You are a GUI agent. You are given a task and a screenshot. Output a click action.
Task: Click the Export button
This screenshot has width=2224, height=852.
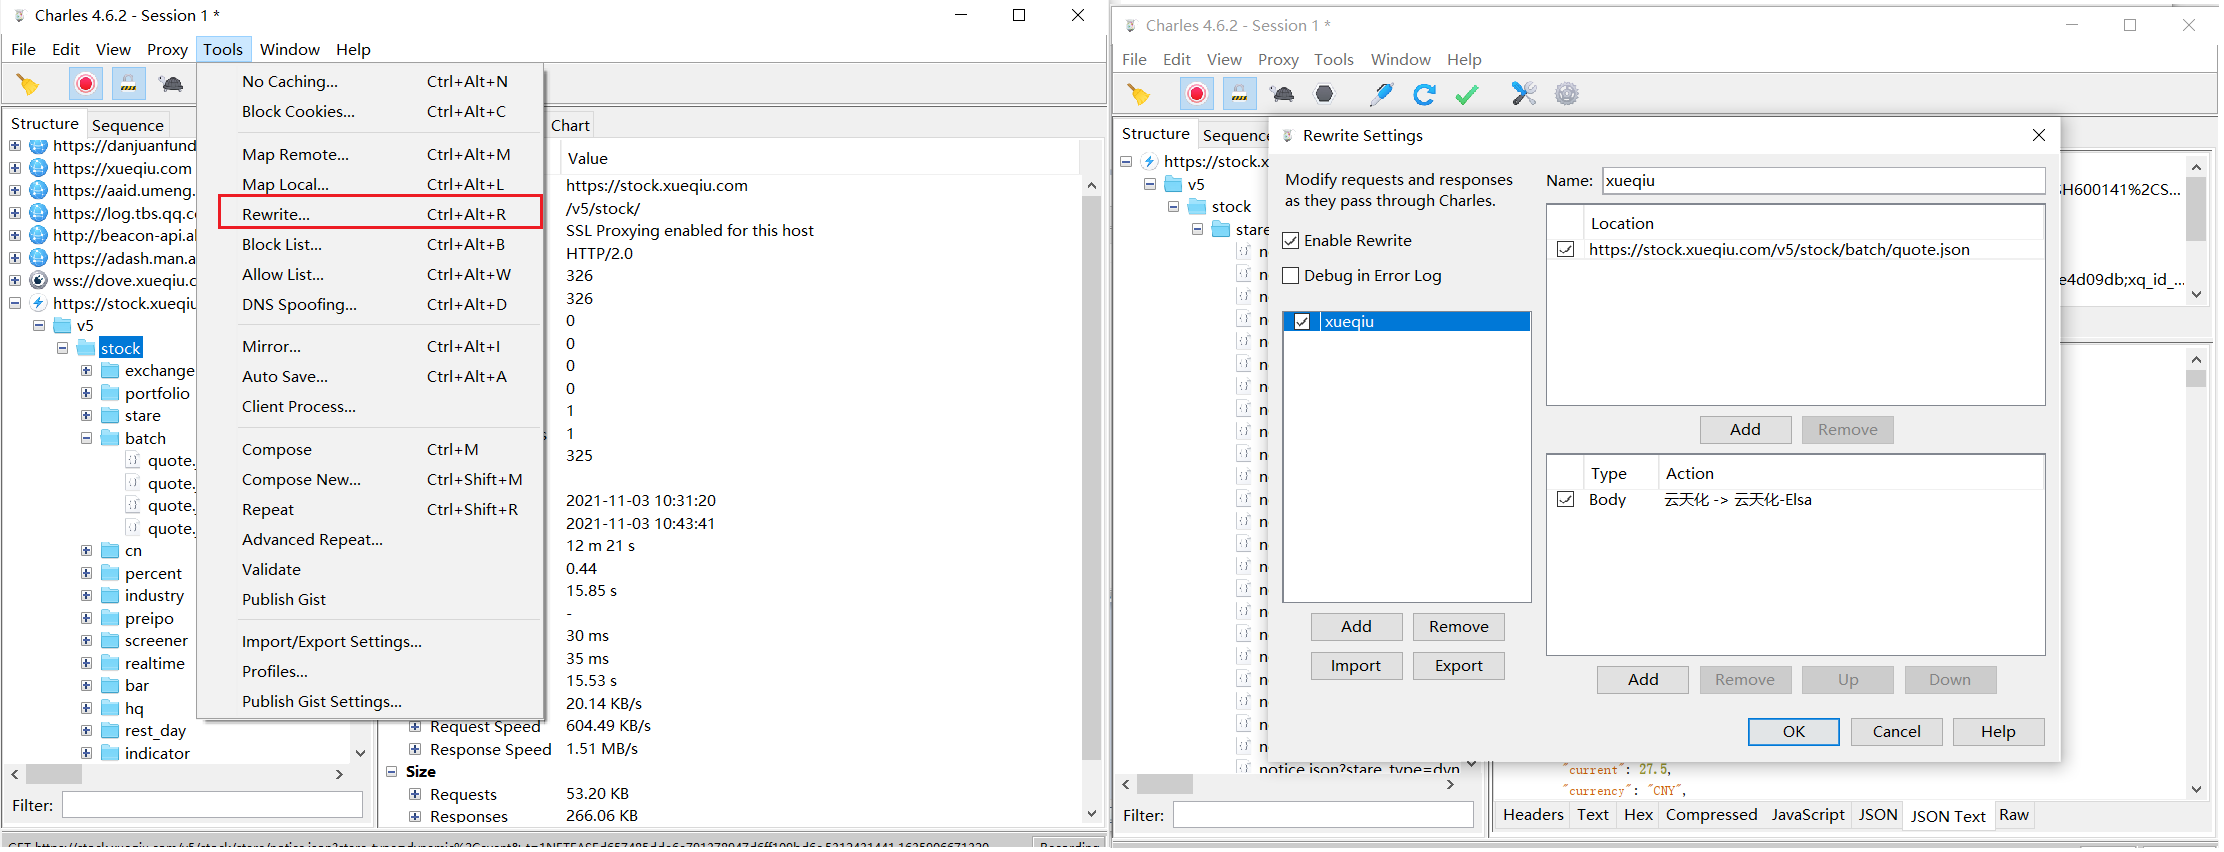click(x=1459, y=666)
